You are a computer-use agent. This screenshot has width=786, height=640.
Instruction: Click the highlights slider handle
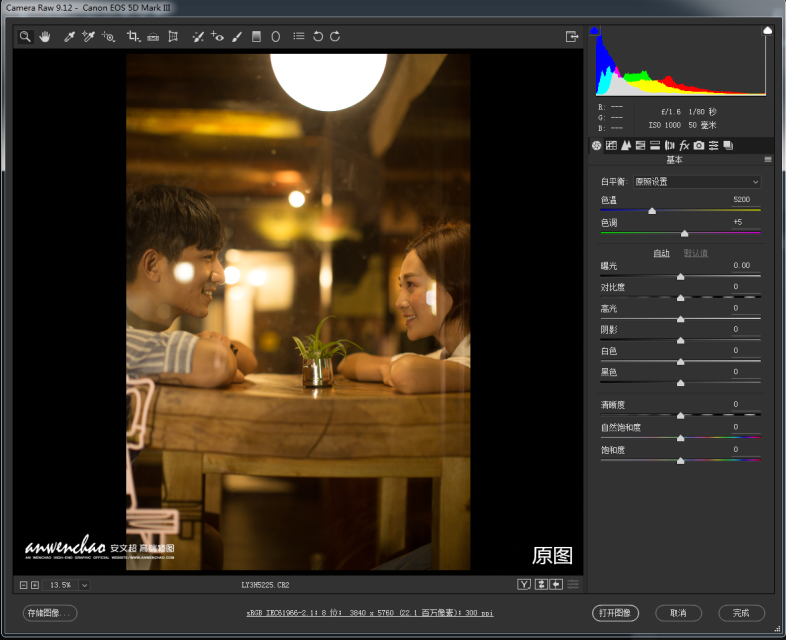coord(680,319)
